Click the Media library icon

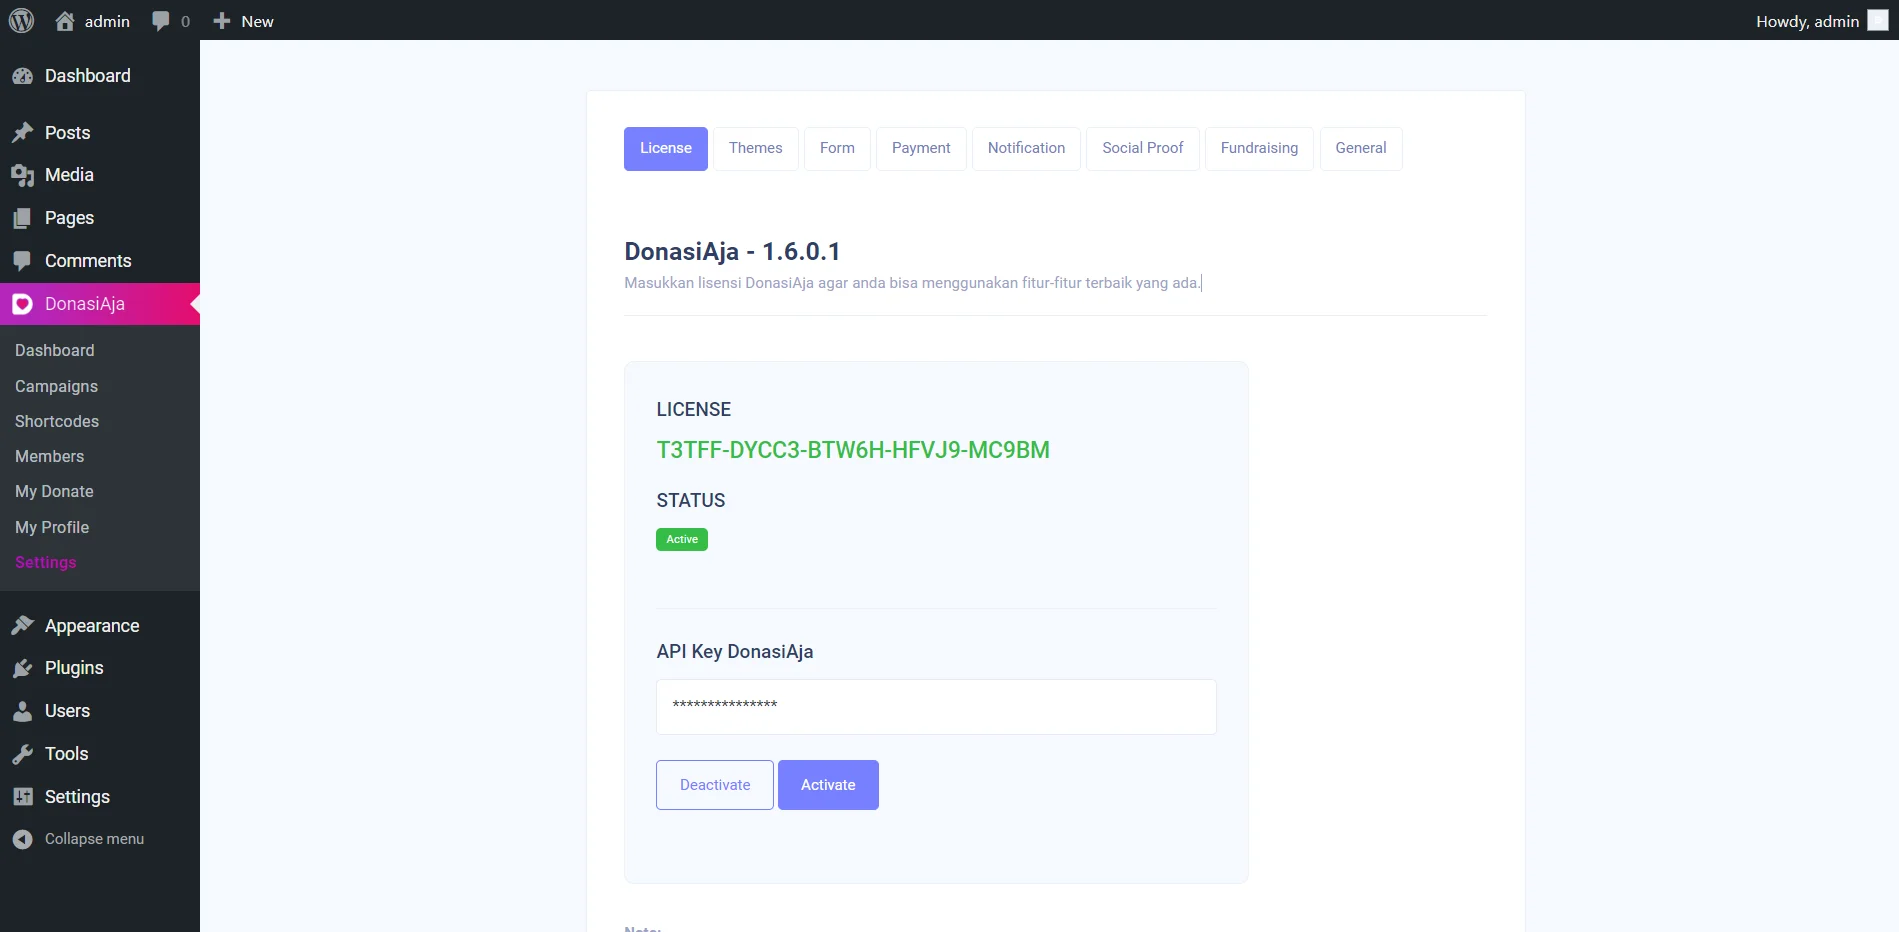(22, 175)
